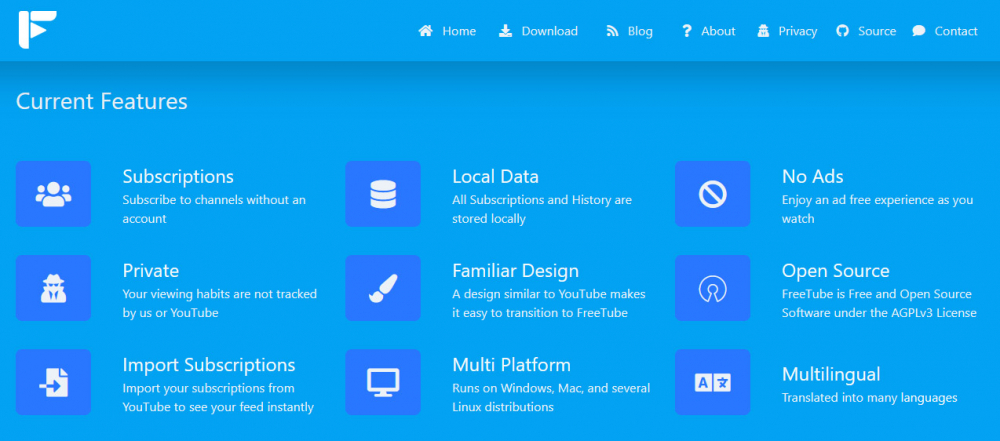Click the Multilingual language icon tile

click(713, 382)
